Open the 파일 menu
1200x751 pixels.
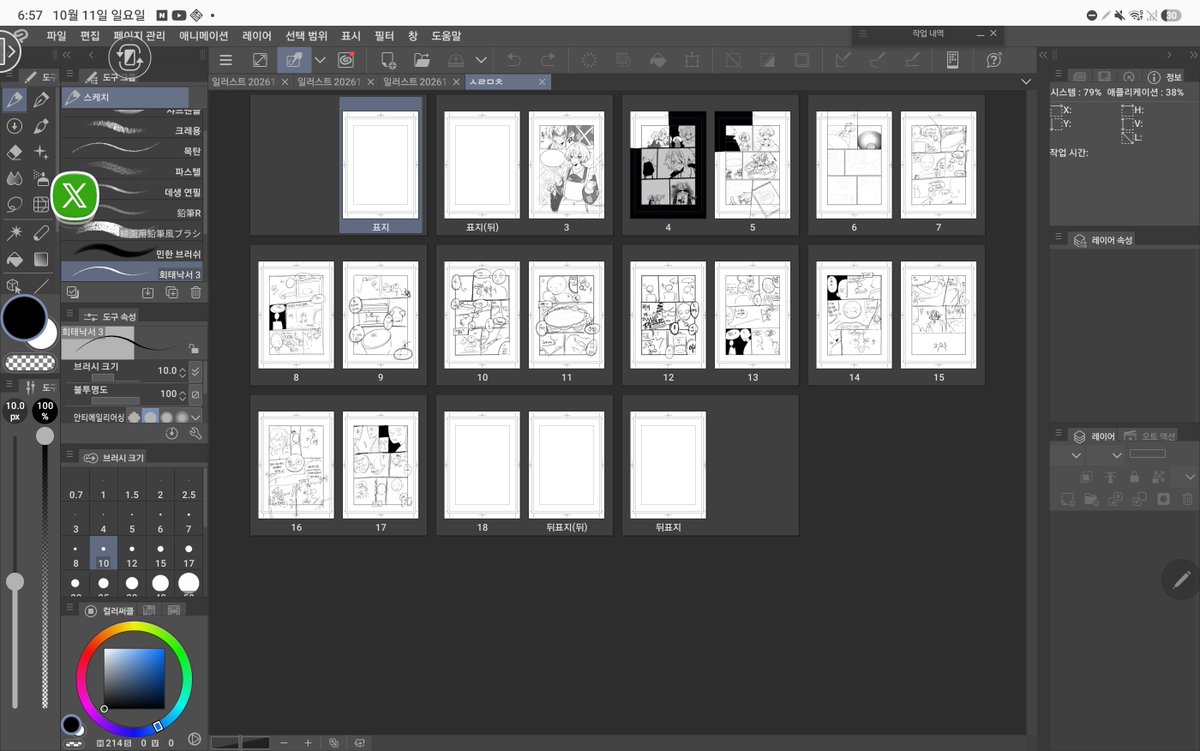point(57,35)
